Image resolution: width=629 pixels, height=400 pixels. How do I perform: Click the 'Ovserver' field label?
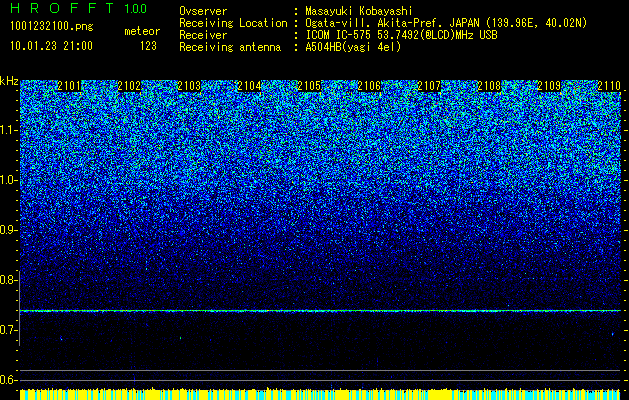[x=203, y=11]
